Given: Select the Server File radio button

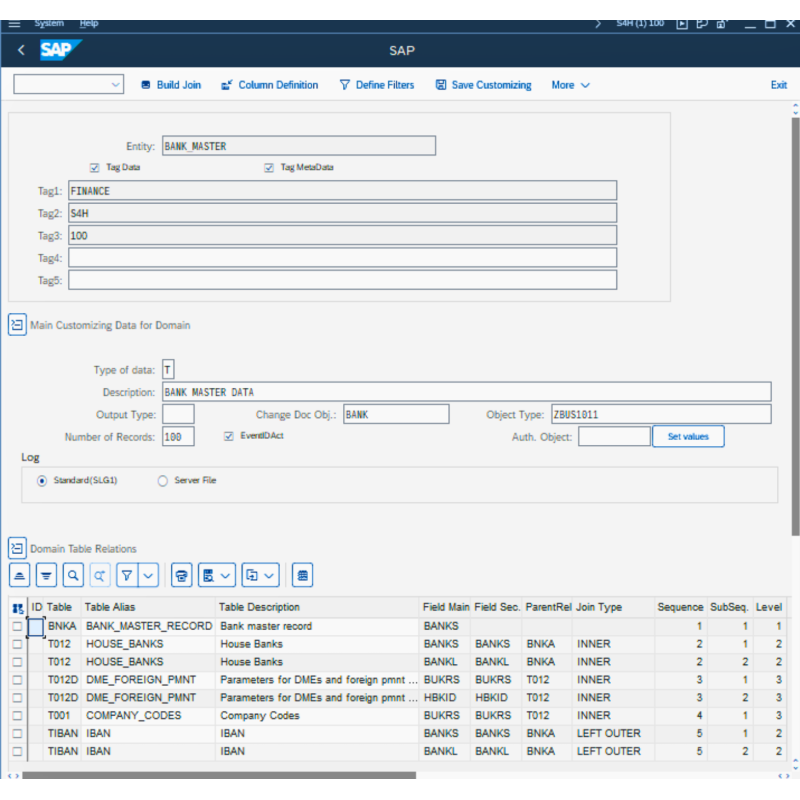Looking at the screenshot, I should 163,481.
